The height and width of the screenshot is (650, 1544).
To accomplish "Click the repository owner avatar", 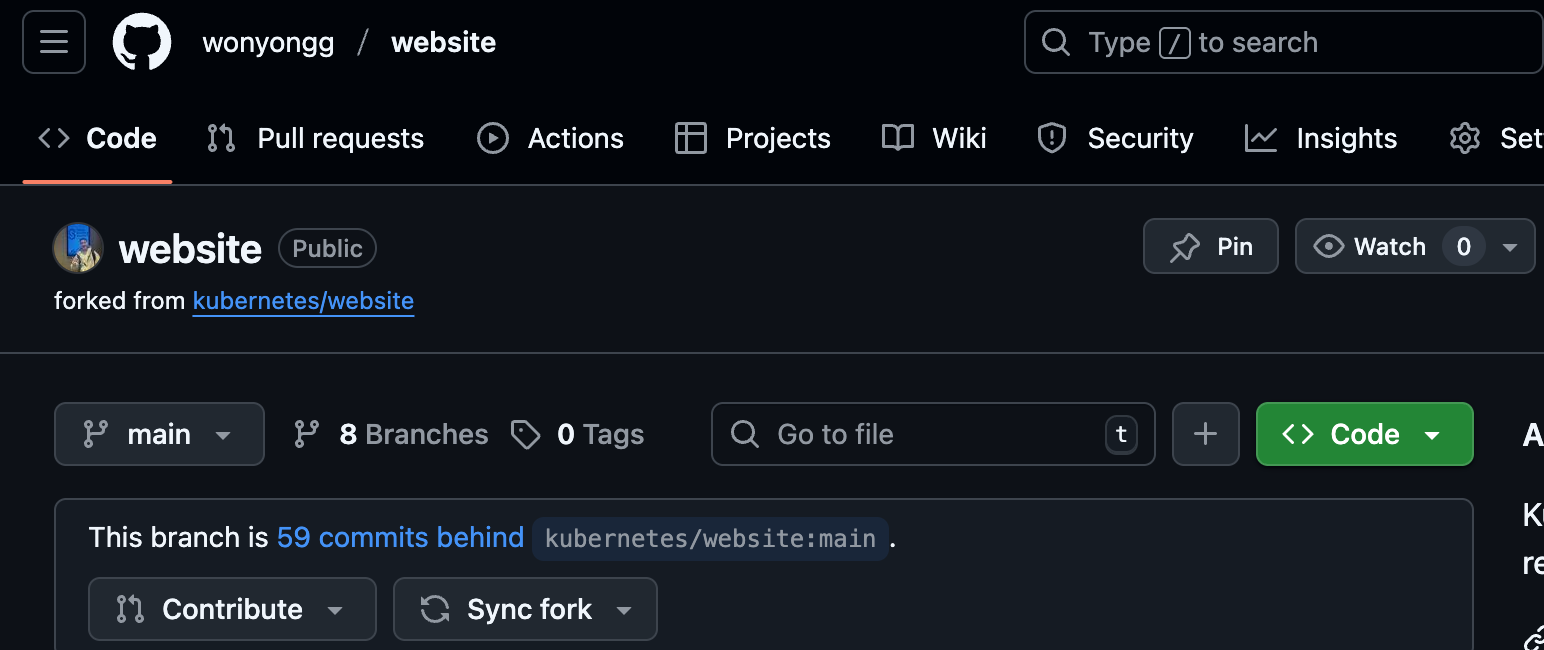I will [x=78, y=248].
